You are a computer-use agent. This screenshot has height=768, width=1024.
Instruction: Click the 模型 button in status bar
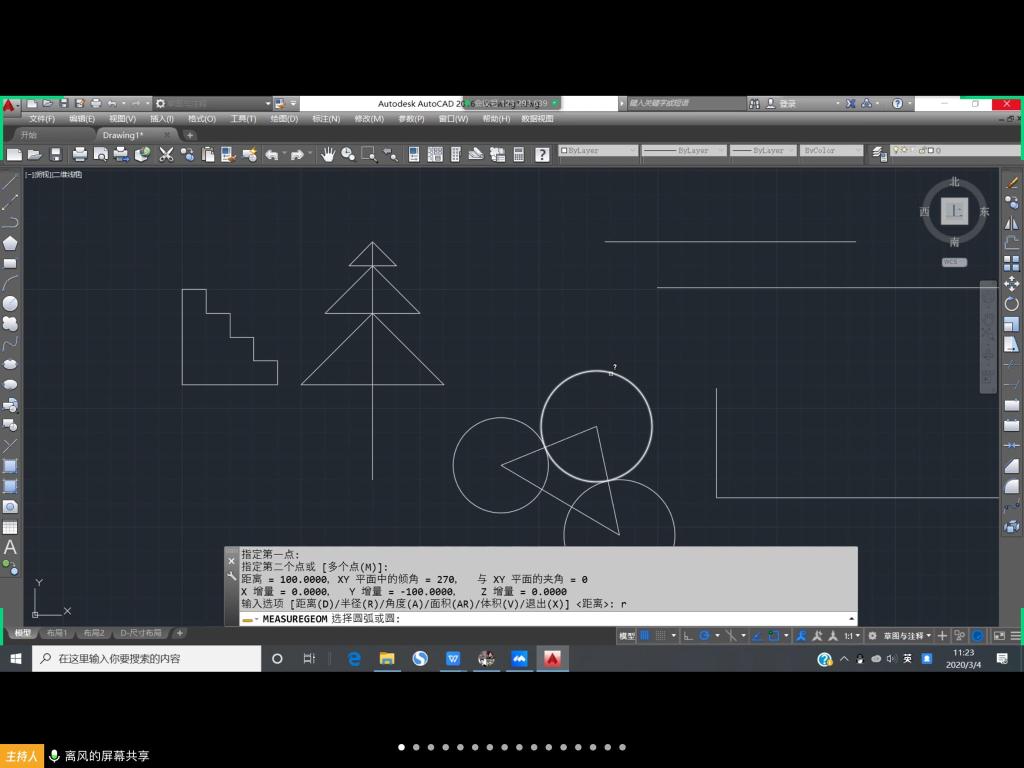tap(627, 636)
